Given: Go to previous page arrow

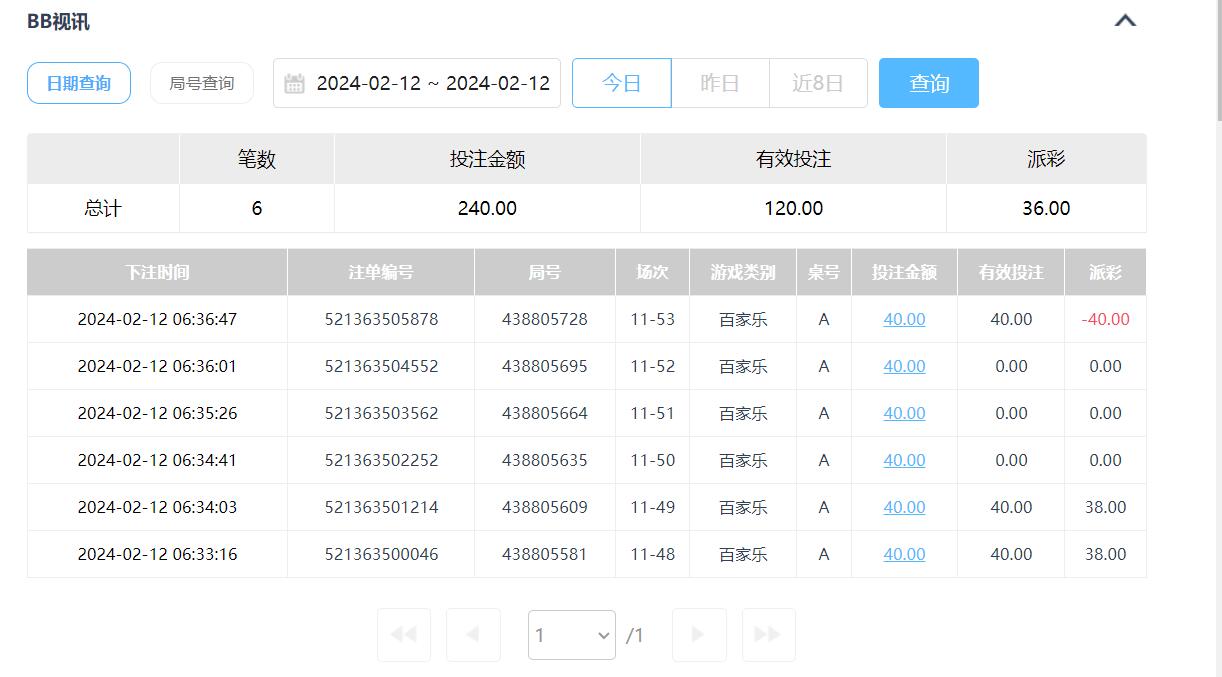Looking at the screenshot, I should pos(473,634).
